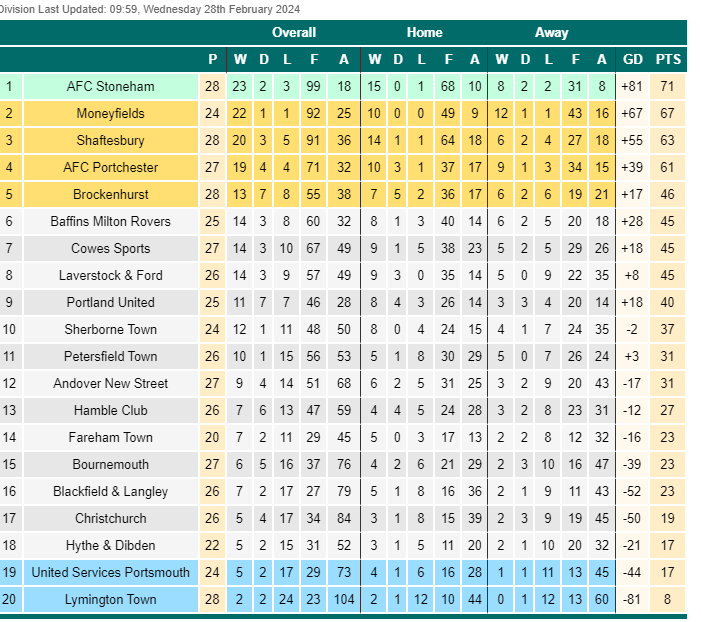Select Laverstock & Ford team entry
The image size is (701, 622).
point(110,275)
